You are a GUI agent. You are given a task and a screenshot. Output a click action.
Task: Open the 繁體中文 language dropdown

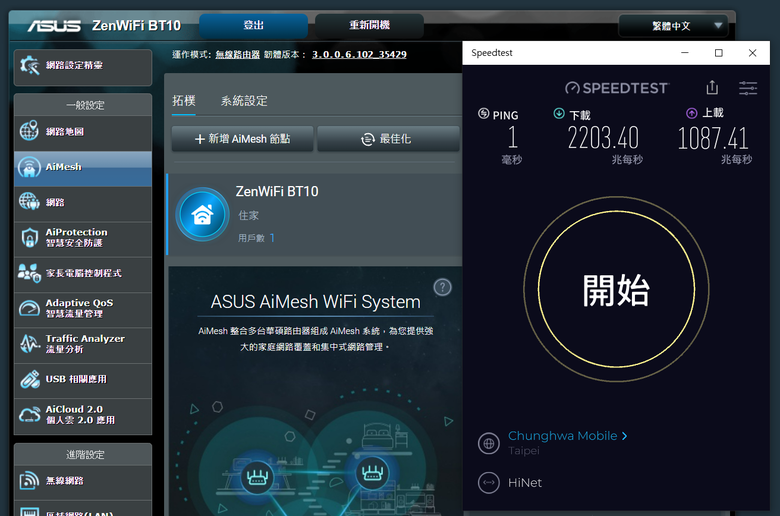[x=673, y=26]
